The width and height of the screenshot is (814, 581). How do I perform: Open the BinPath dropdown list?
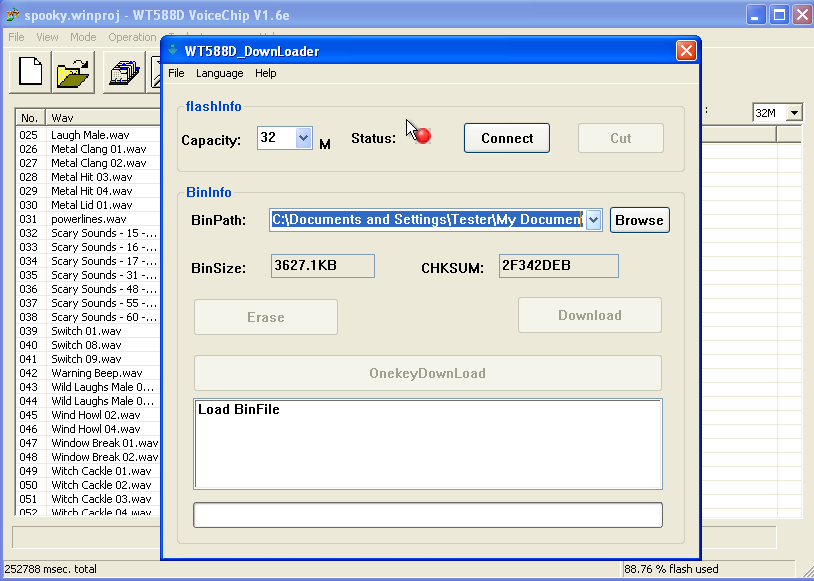coord(593,220)
